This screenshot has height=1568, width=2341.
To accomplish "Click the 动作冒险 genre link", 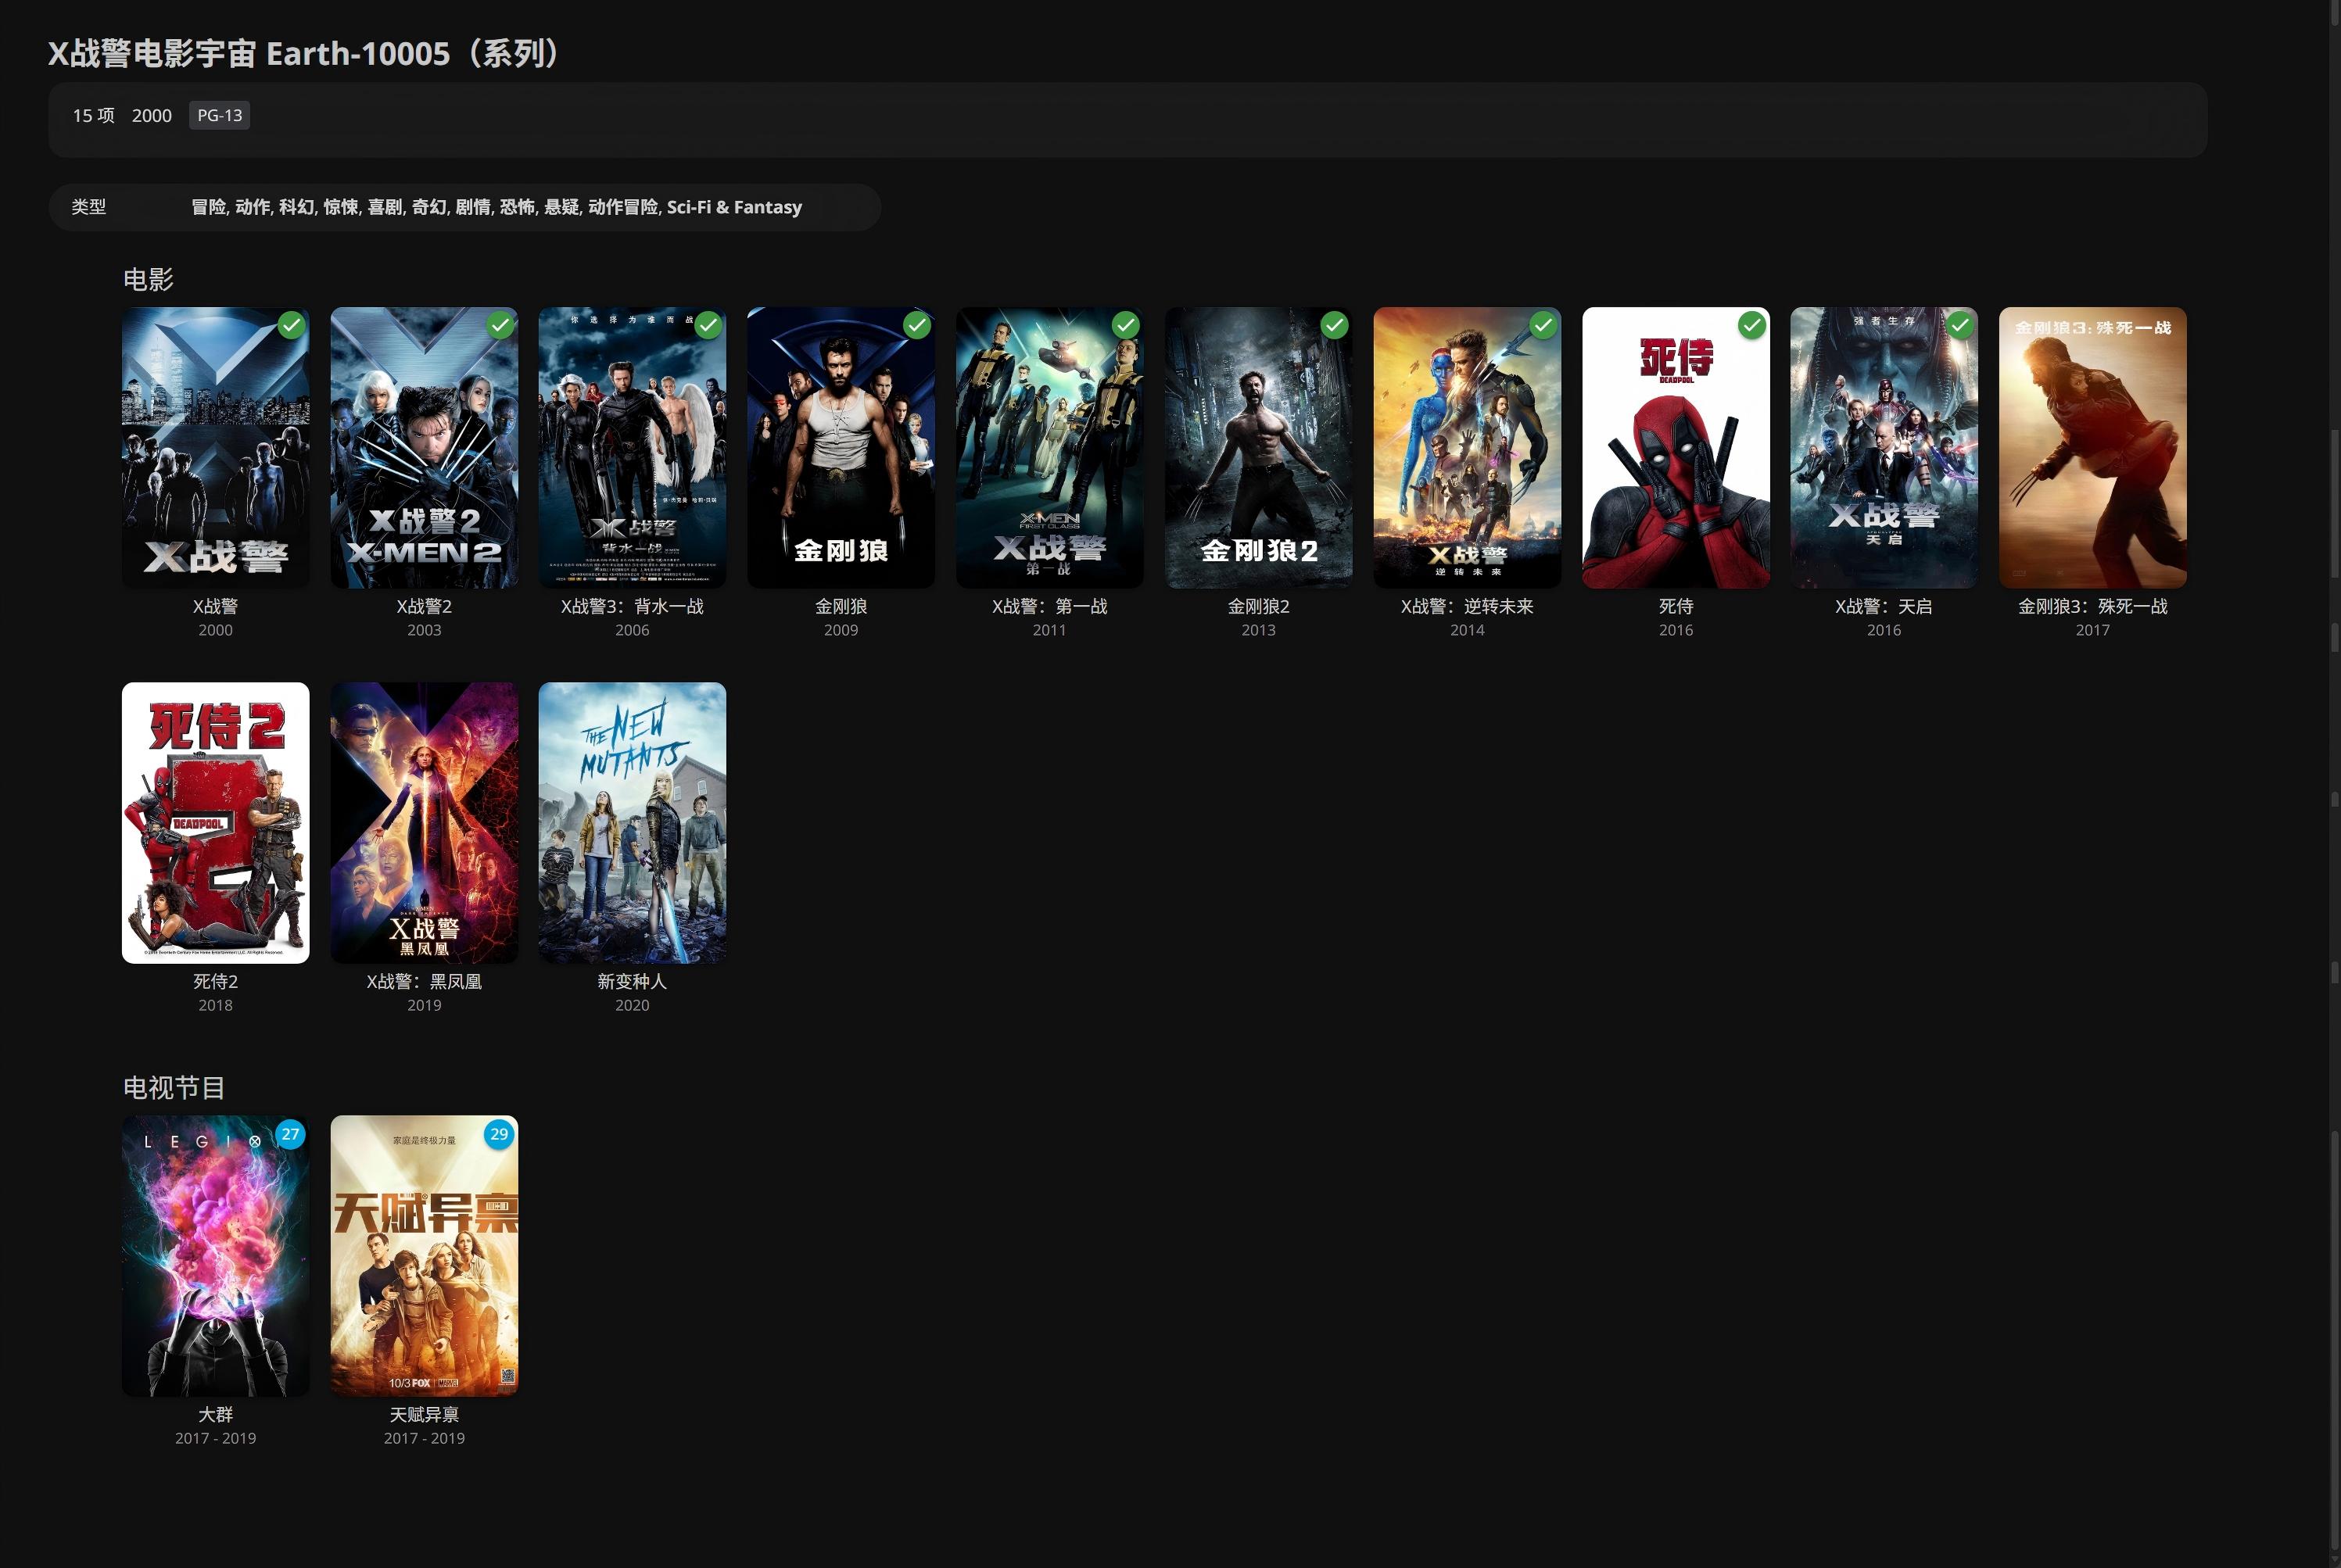I will tap(623, 207).
